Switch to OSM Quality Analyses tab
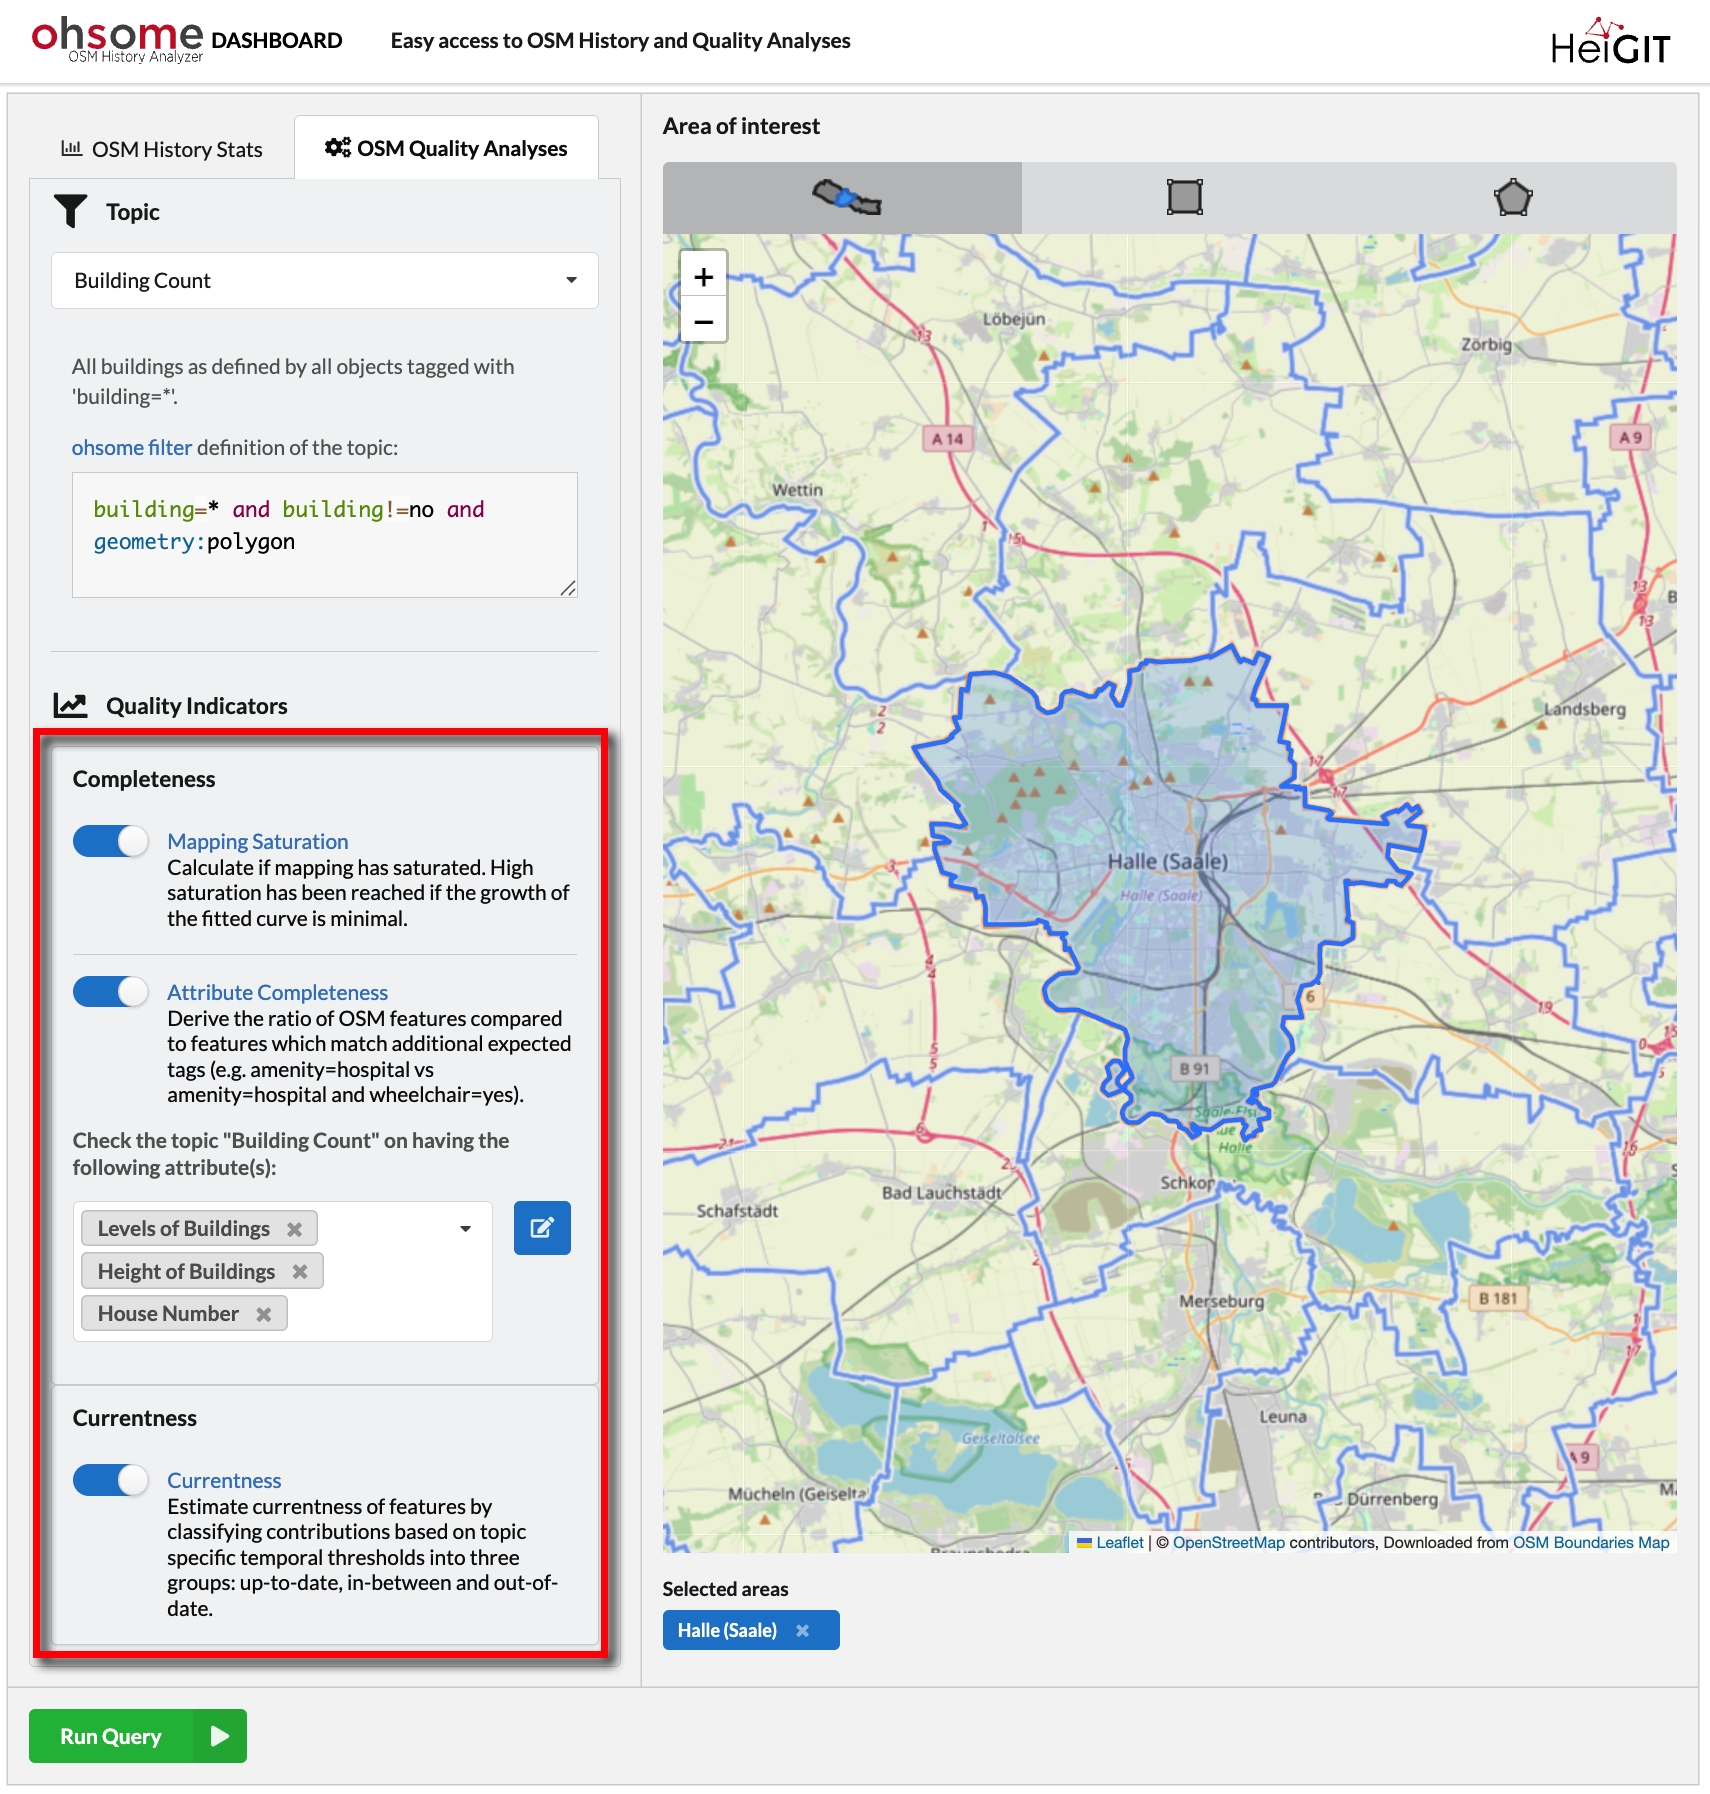Viewport: 1710px width, 1794px height. (x=446, y=148)
